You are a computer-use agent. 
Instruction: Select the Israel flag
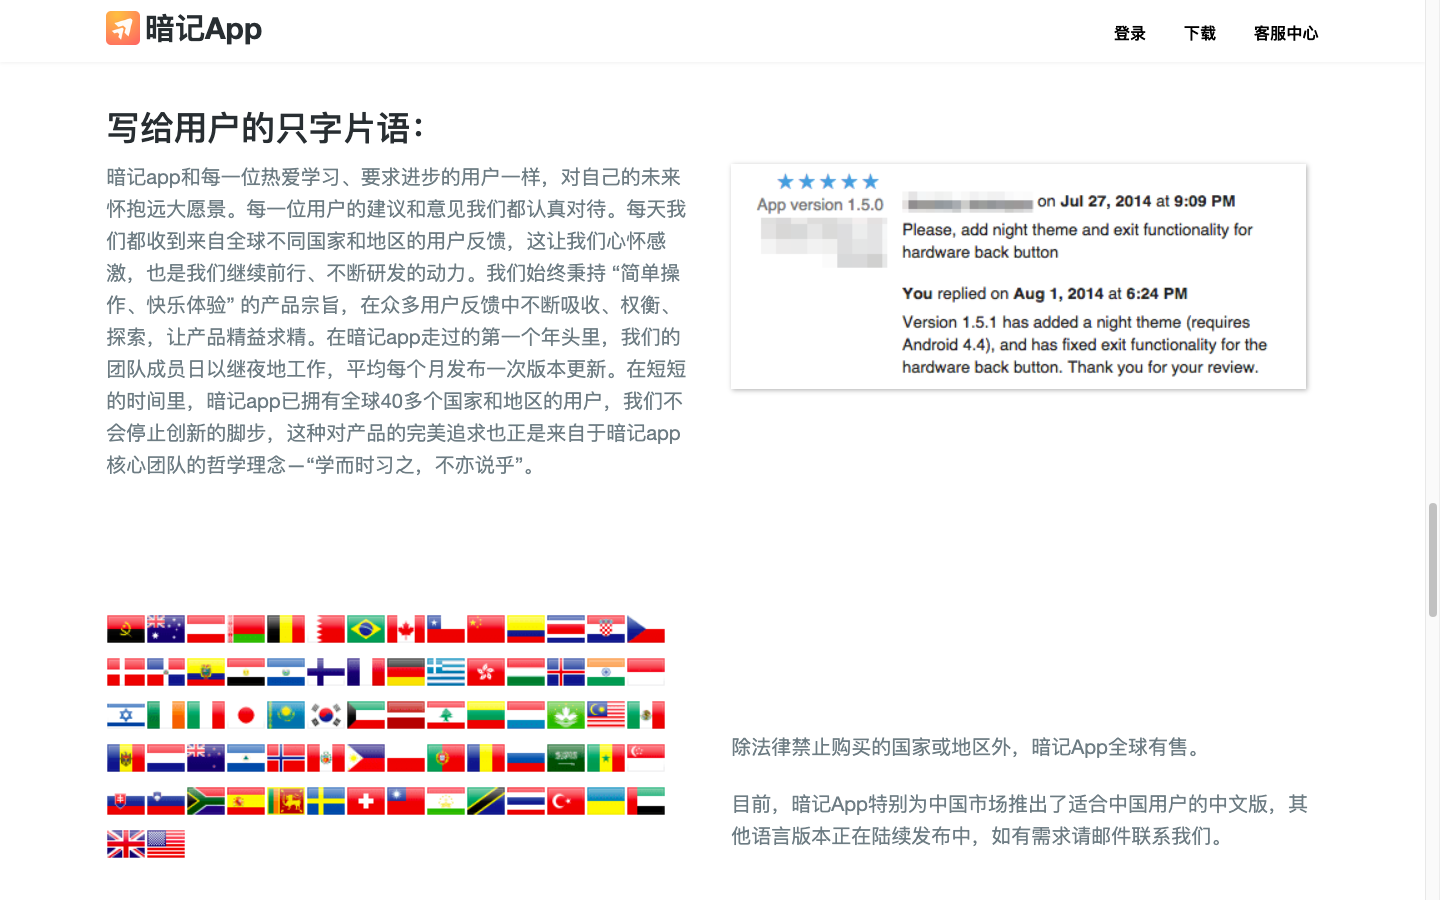pos(126,715)
